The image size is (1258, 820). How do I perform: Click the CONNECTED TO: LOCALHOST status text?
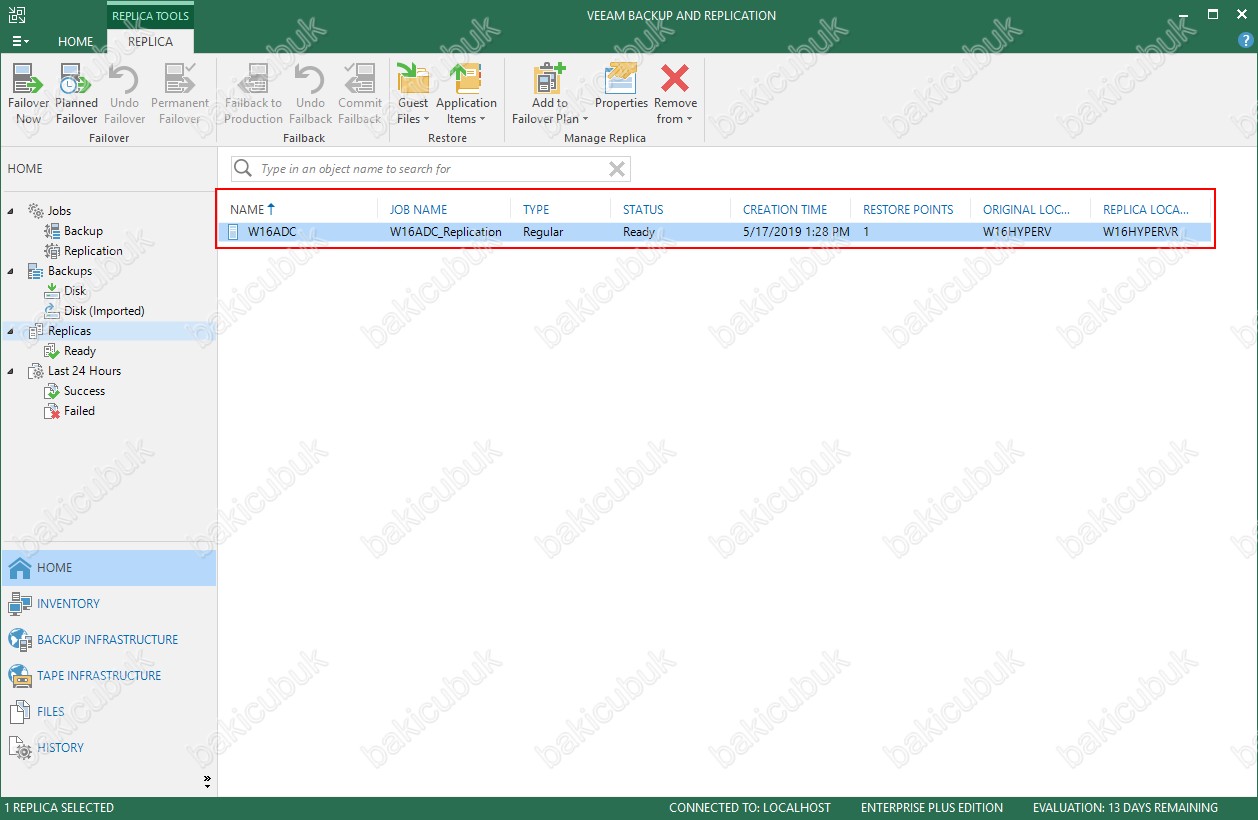(x=750, y=808)
